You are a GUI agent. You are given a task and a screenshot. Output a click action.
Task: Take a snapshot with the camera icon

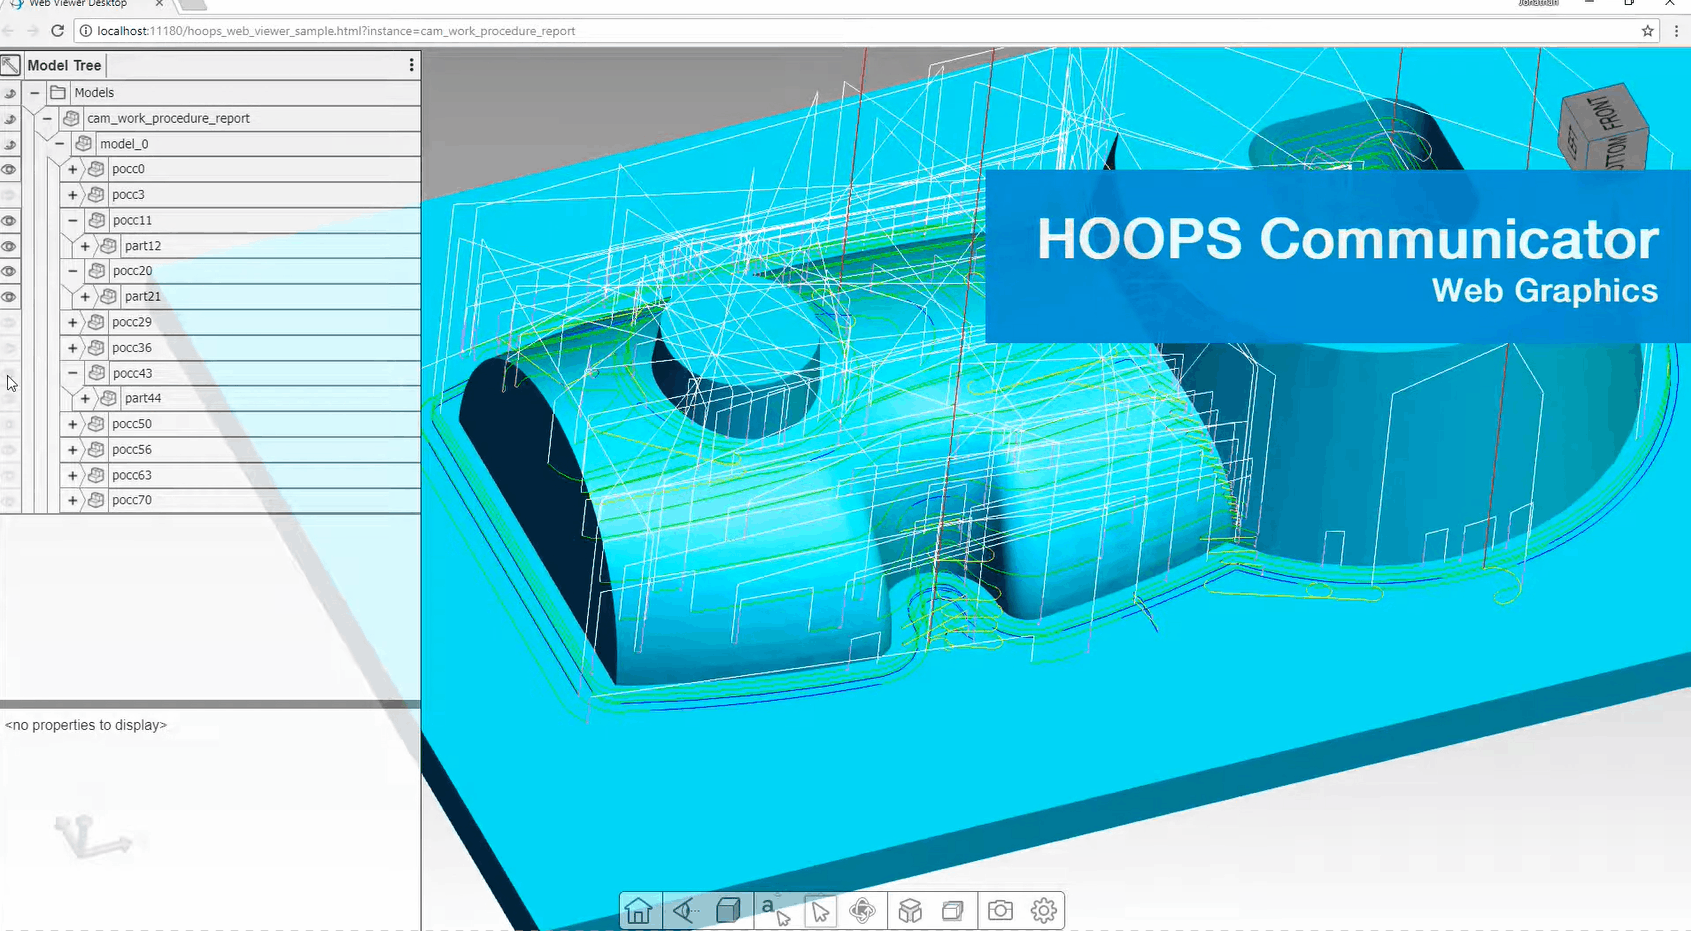1000,911
